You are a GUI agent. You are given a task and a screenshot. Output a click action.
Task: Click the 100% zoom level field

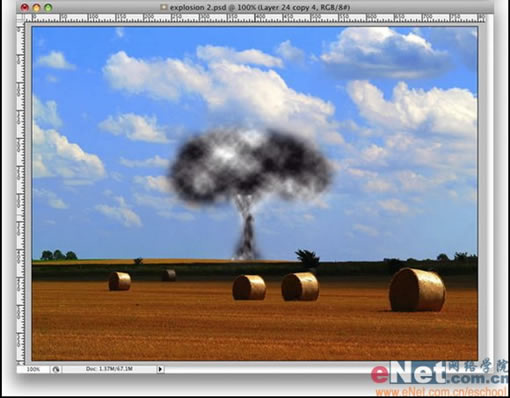(33, 369)
